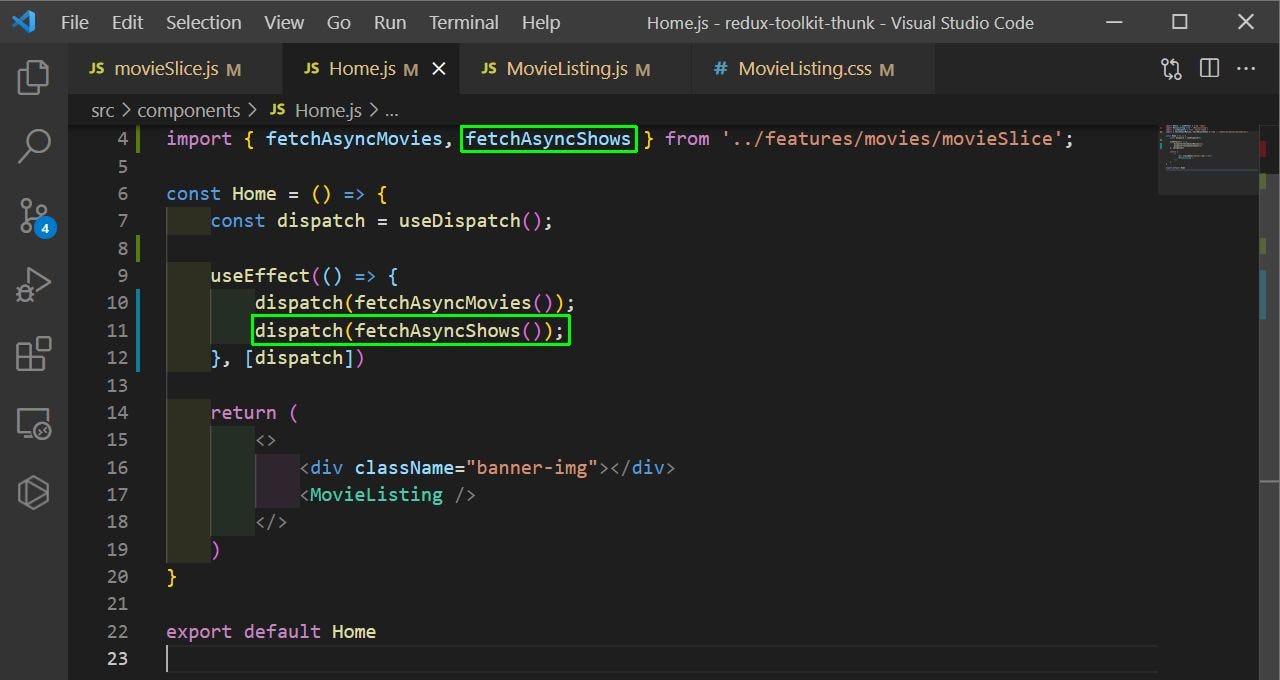Open the View menu
This screenshot has height=680, width=1280.
tap(284, 22)
